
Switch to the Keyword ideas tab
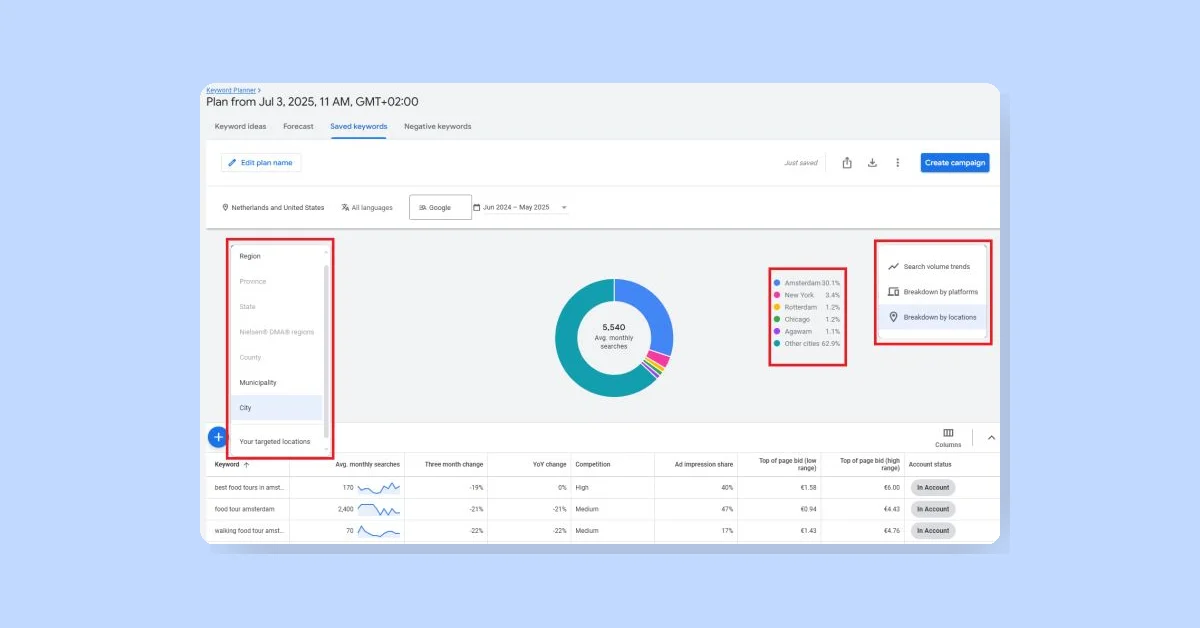point(241,127)
